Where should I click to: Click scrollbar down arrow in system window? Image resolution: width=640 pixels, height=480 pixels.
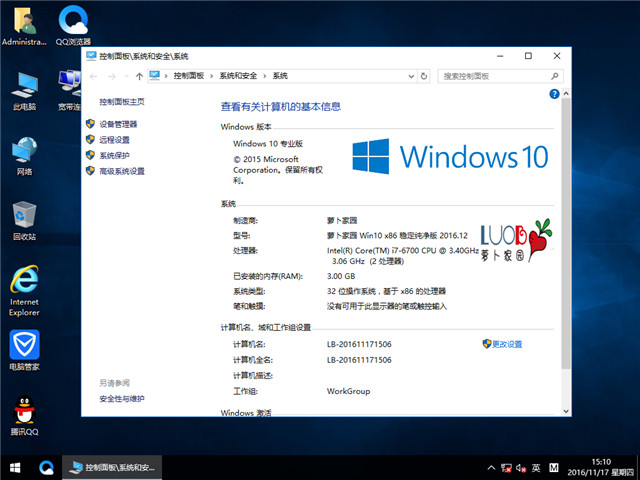[566, 411]
